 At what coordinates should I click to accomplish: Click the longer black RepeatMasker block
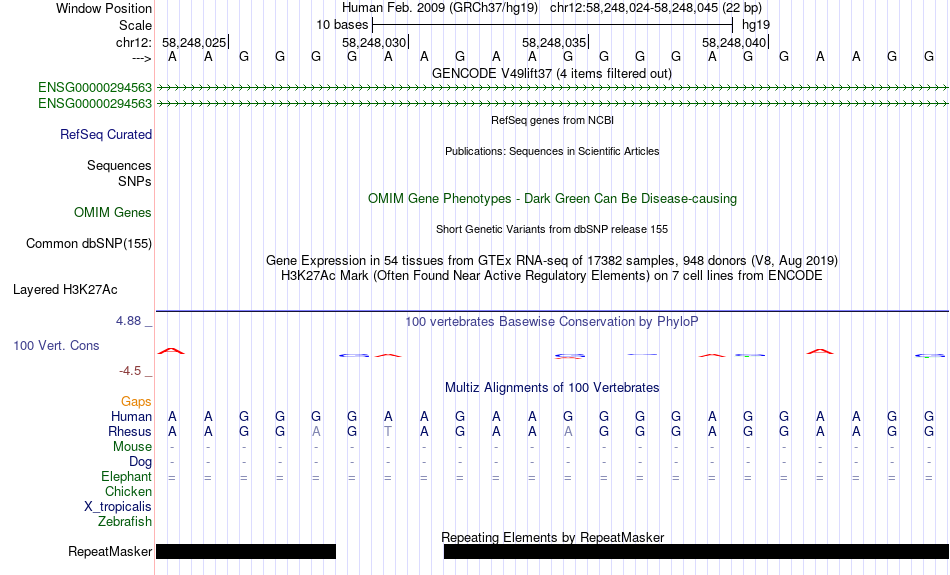696,551
